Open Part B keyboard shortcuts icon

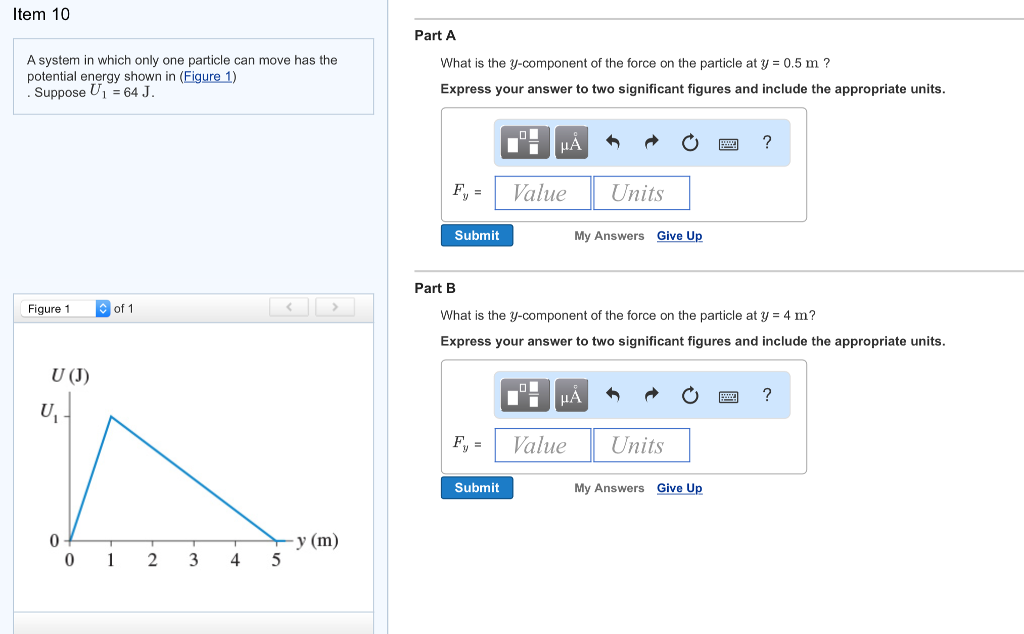(728, 394)
